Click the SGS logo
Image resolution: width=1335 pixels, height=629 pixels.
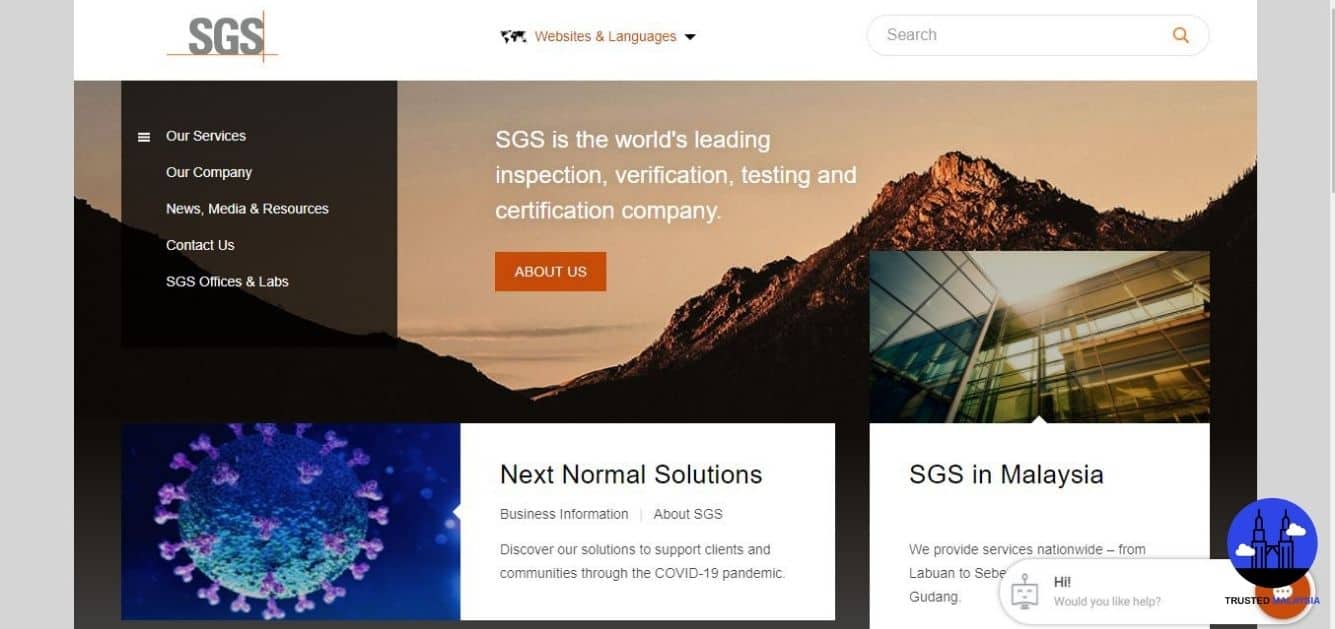(x=222, y=37)
